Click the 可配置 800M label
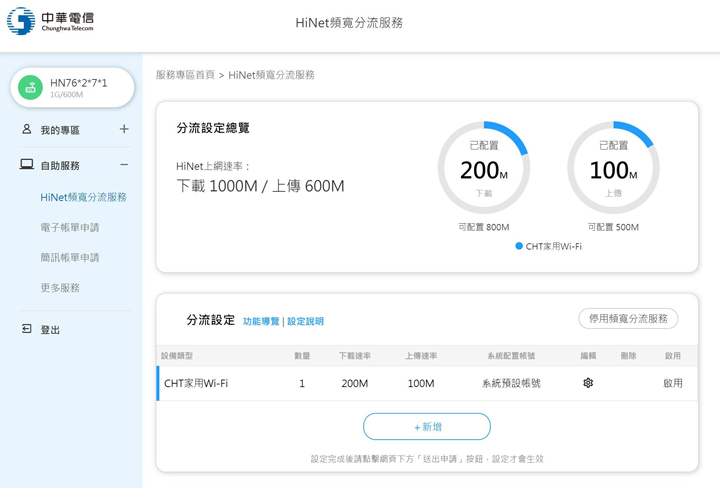 pos(484,227)
